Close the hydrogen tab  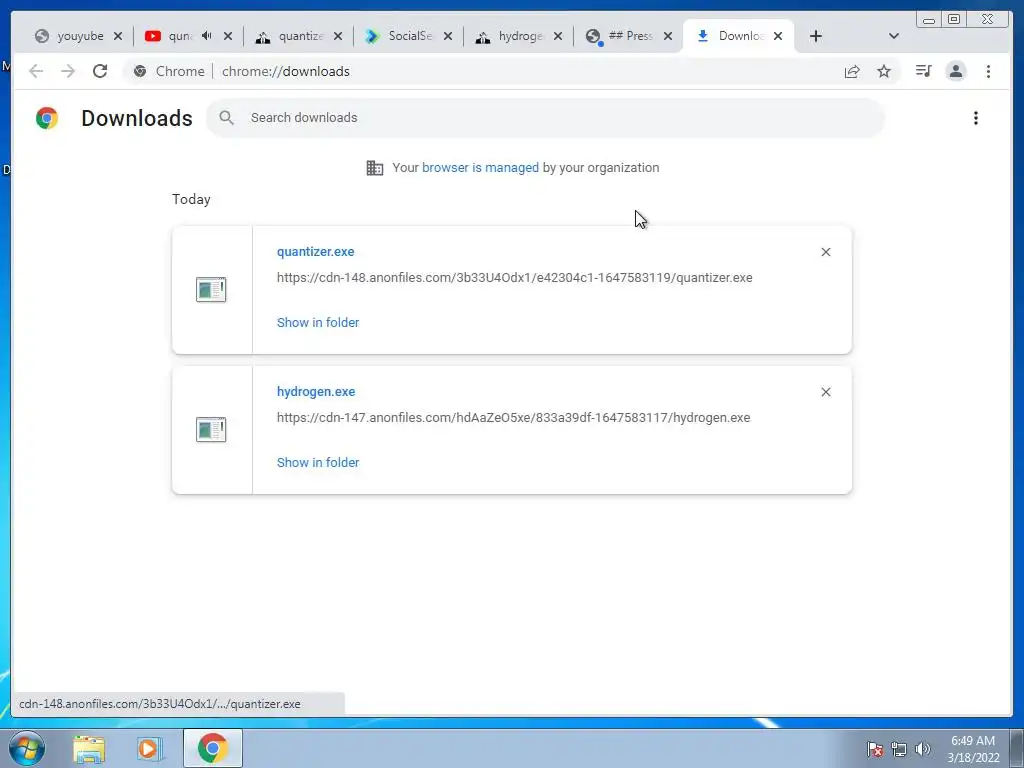click(558, 36)
